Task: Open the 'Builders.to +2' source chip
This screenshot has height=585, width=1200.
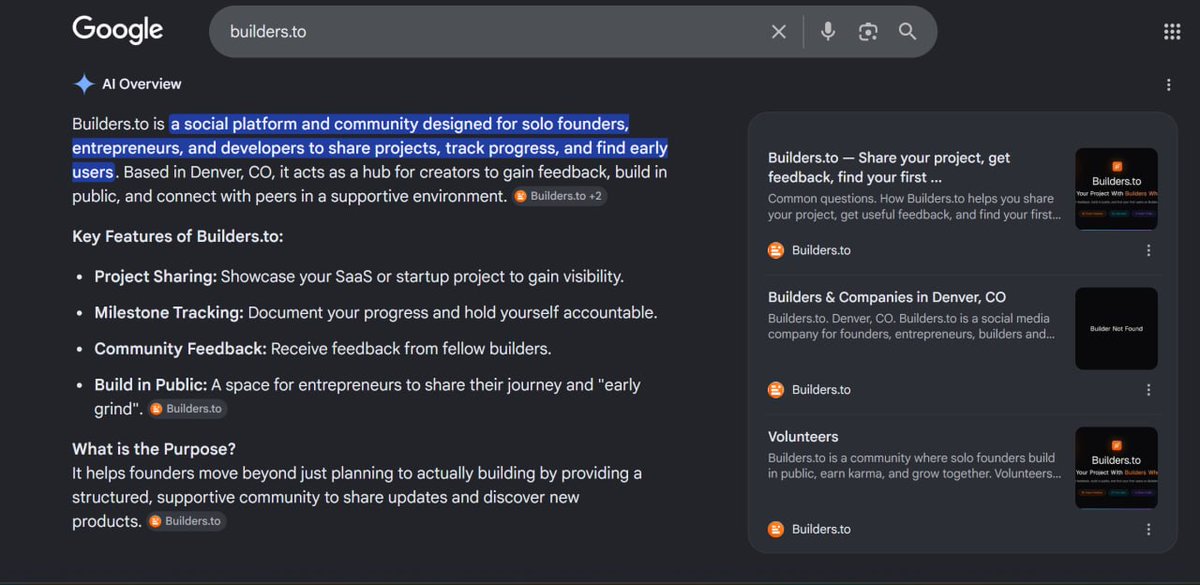Action: [x=560, y=196]
